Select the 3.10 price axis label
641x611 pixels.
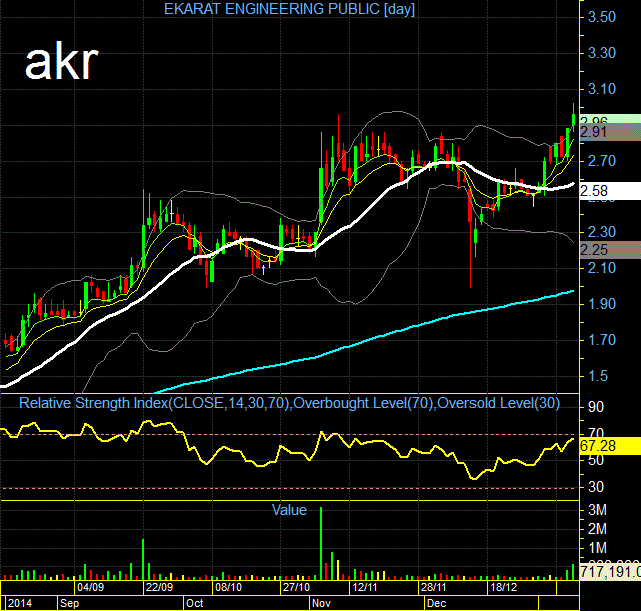pyautogui.click(x=601, y=89)
